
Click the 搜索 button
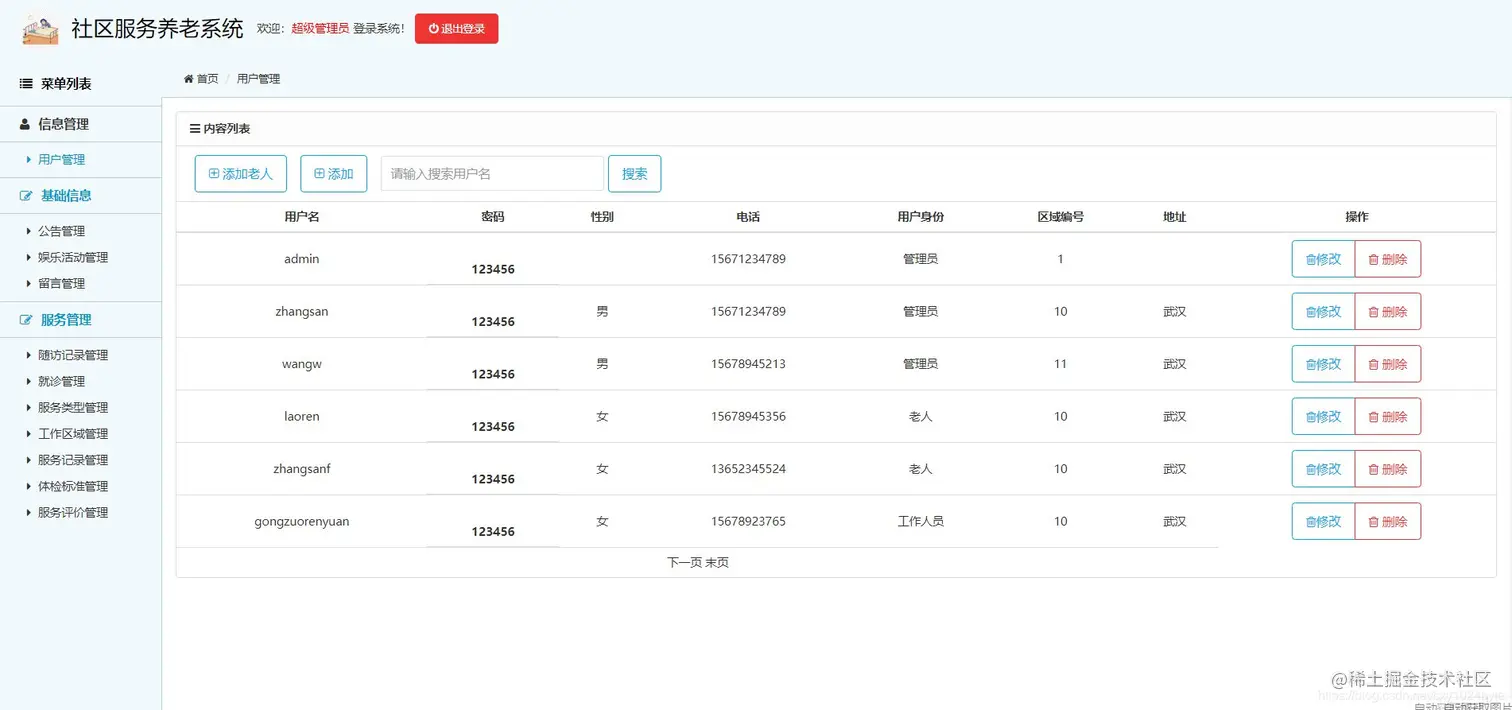point(635,174)
